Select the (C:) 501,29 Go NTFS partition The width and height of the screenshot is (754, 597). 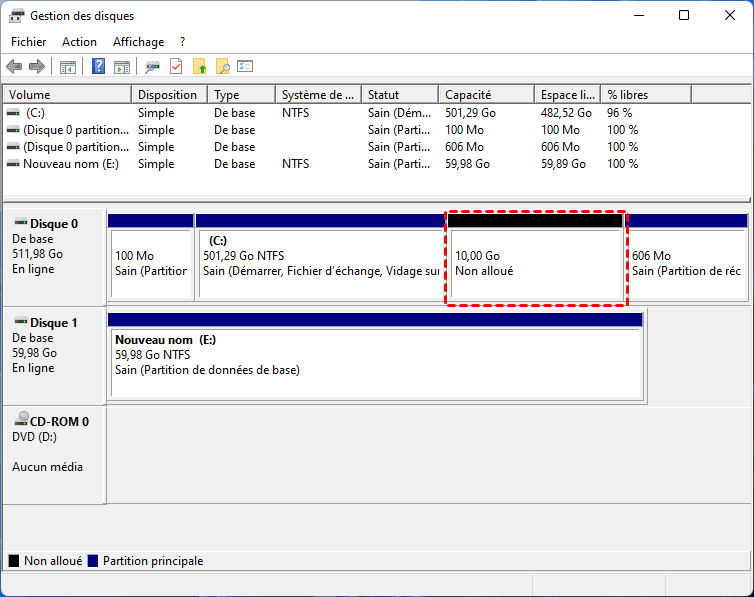click(320, 264)
